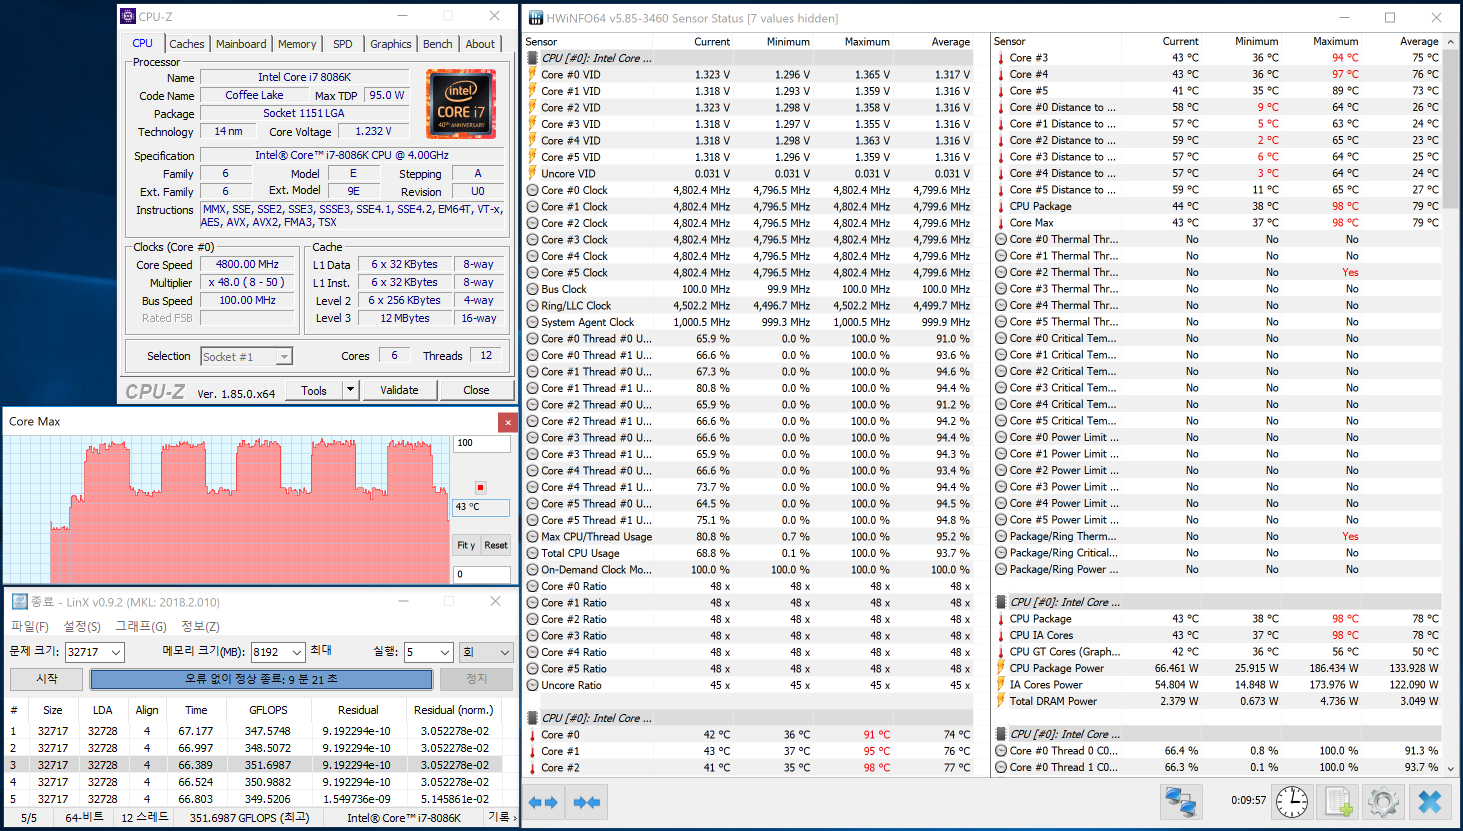Click the graph maximum value field showing 100
Viewport: 1463px width, 831px height.
tap(481, 443)
